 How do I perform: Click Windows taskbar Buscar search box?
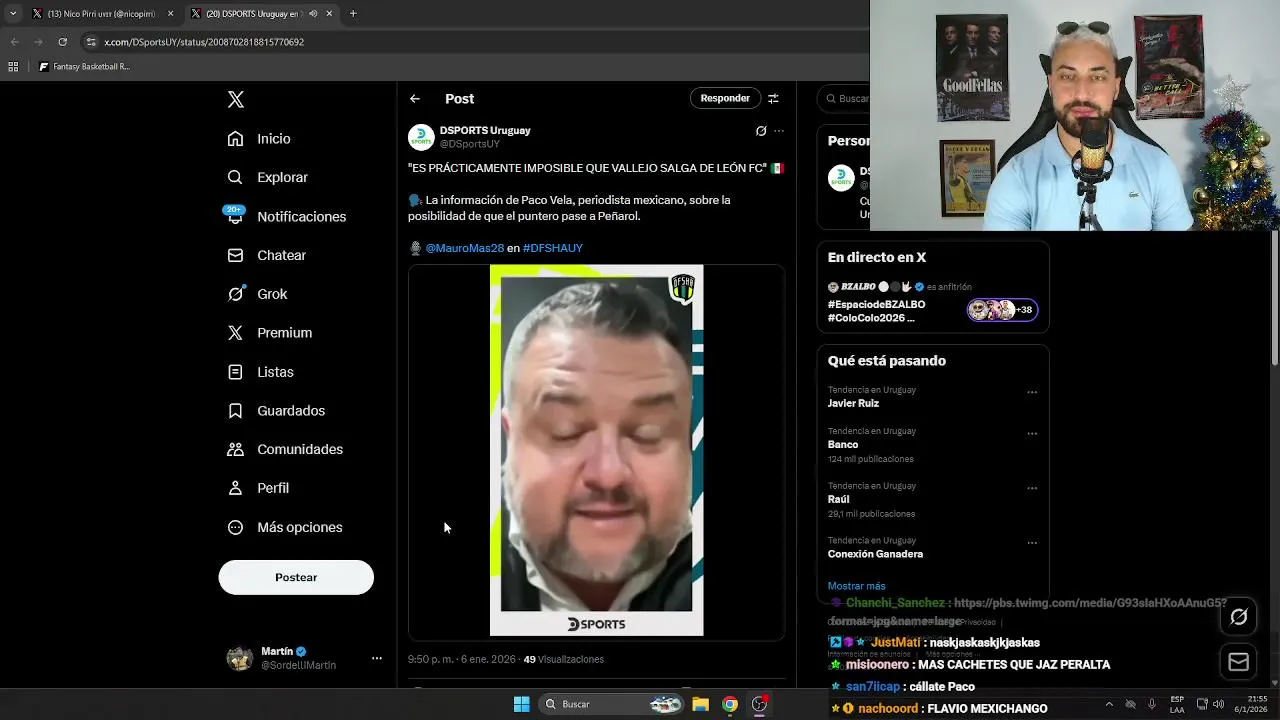(x=611, y=704)
